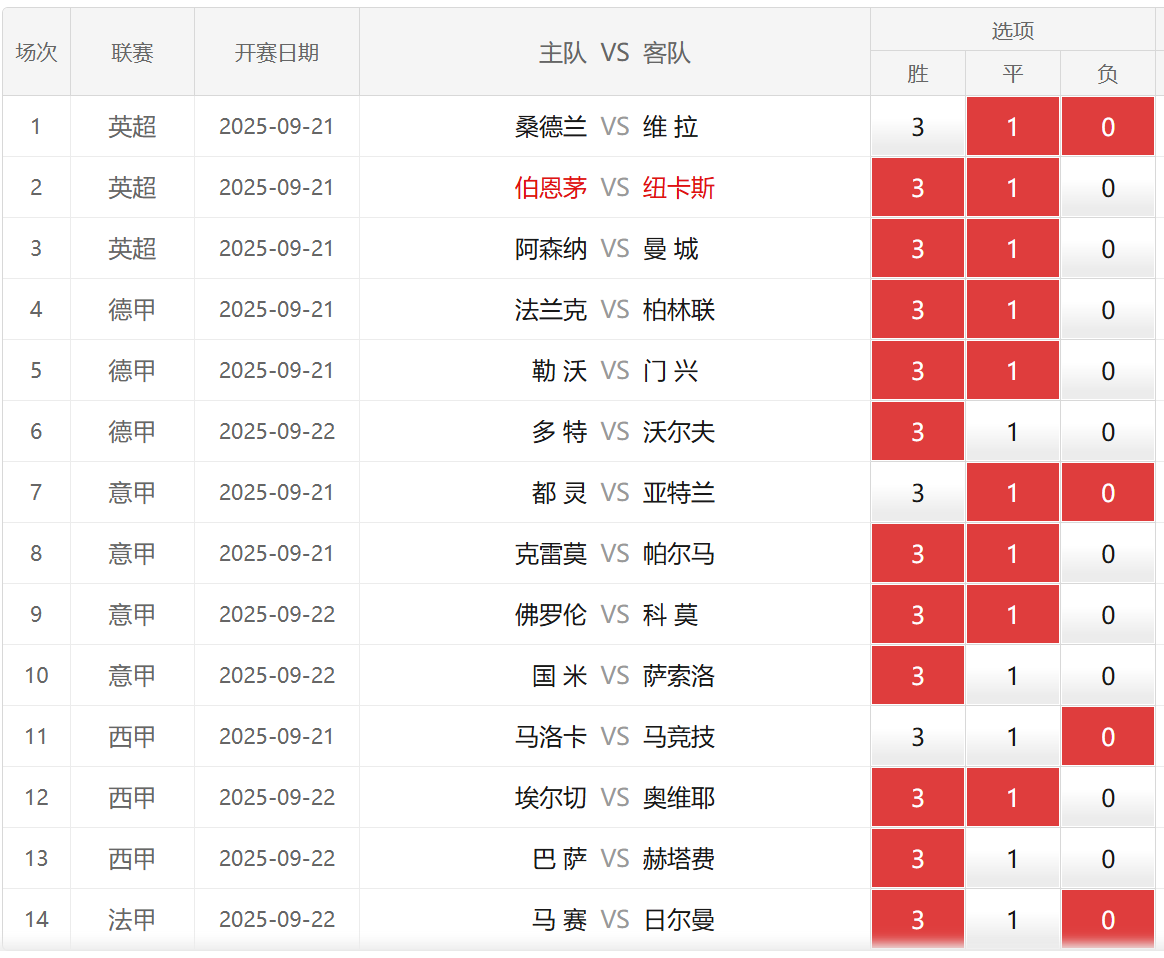
Task: Select loss option 0 for 佛罗伦 VS 科莫
Action: [1107, 615]
